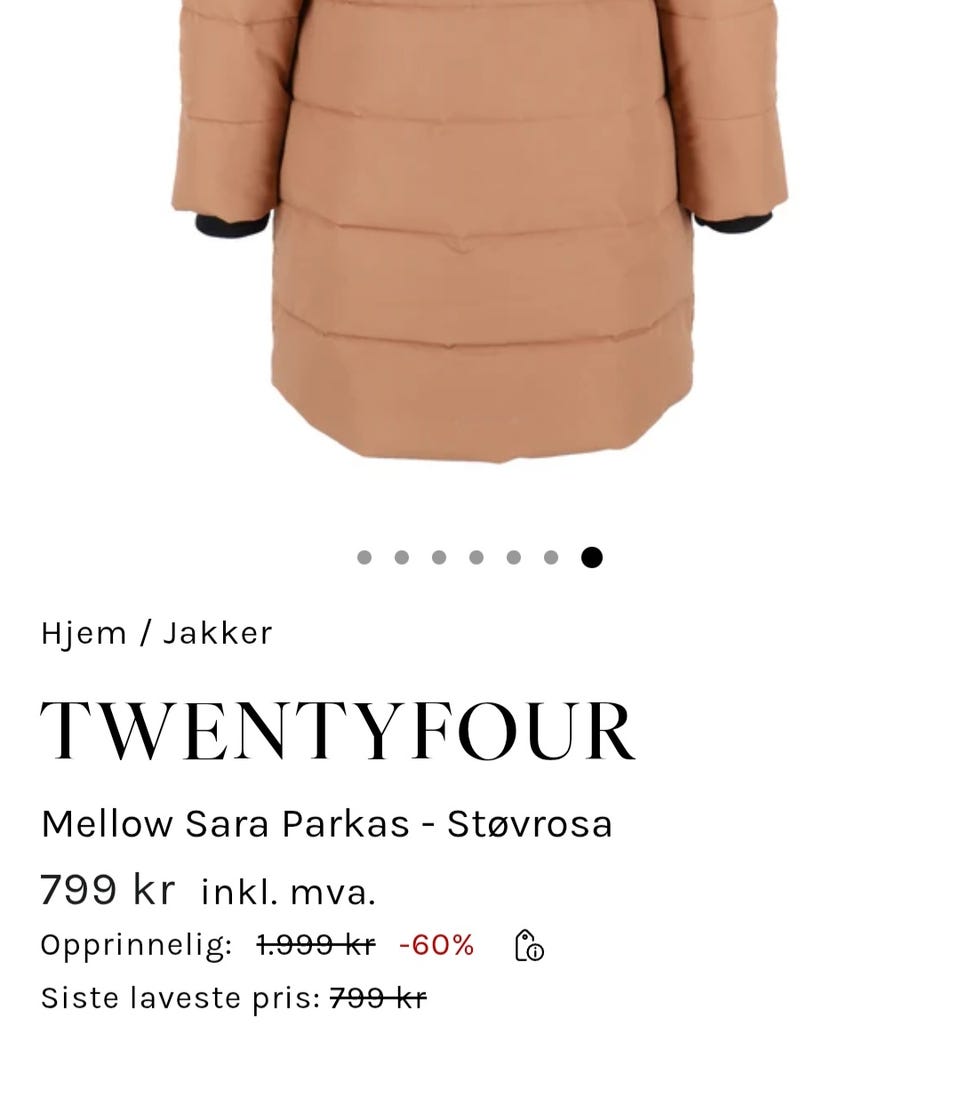Viewport: 960px width, 1115px height.
Task: Click the red -60% discount label
Action: pos(436,945)
